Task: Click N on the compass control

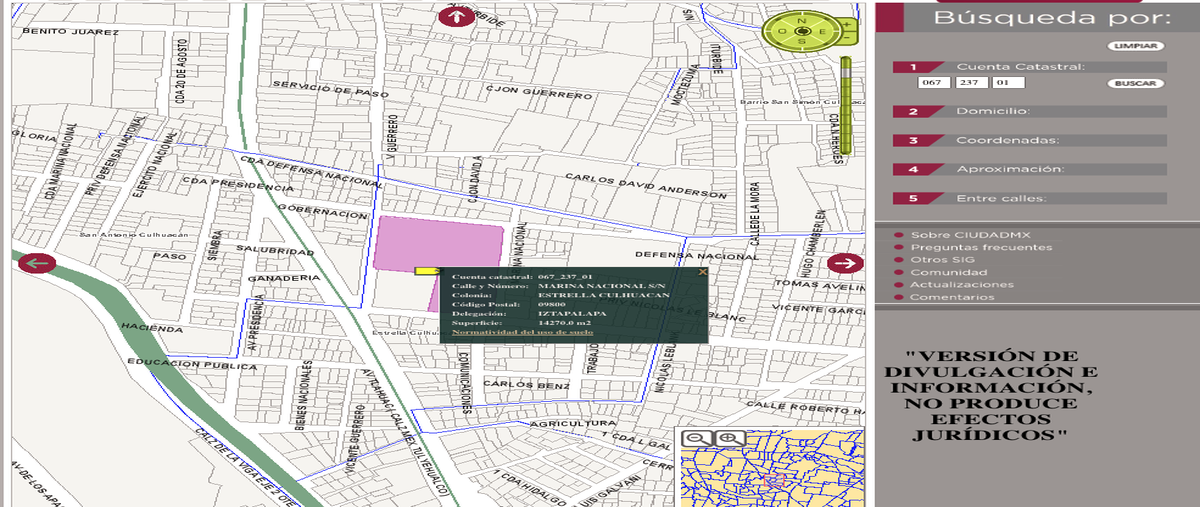Action: coord(801,21)
